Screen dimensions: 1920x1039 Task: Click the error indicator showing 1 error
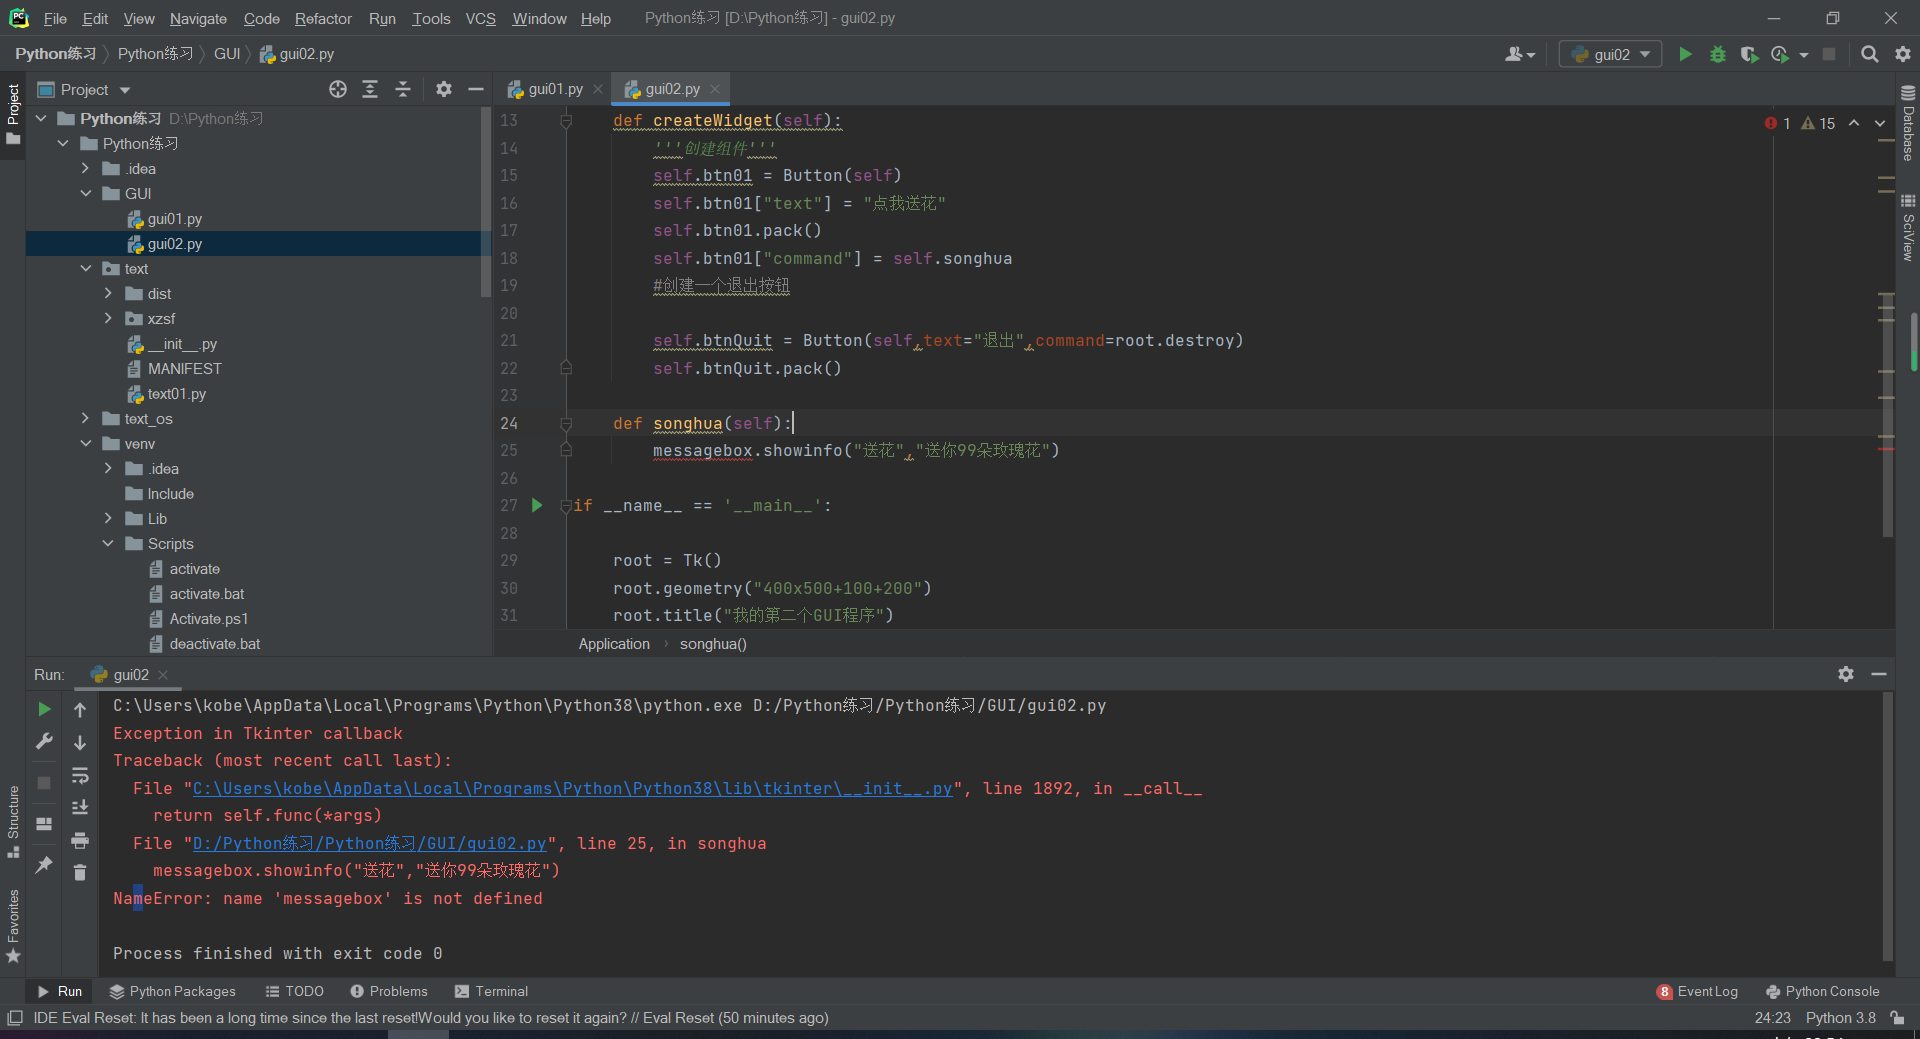point(1777,123)
